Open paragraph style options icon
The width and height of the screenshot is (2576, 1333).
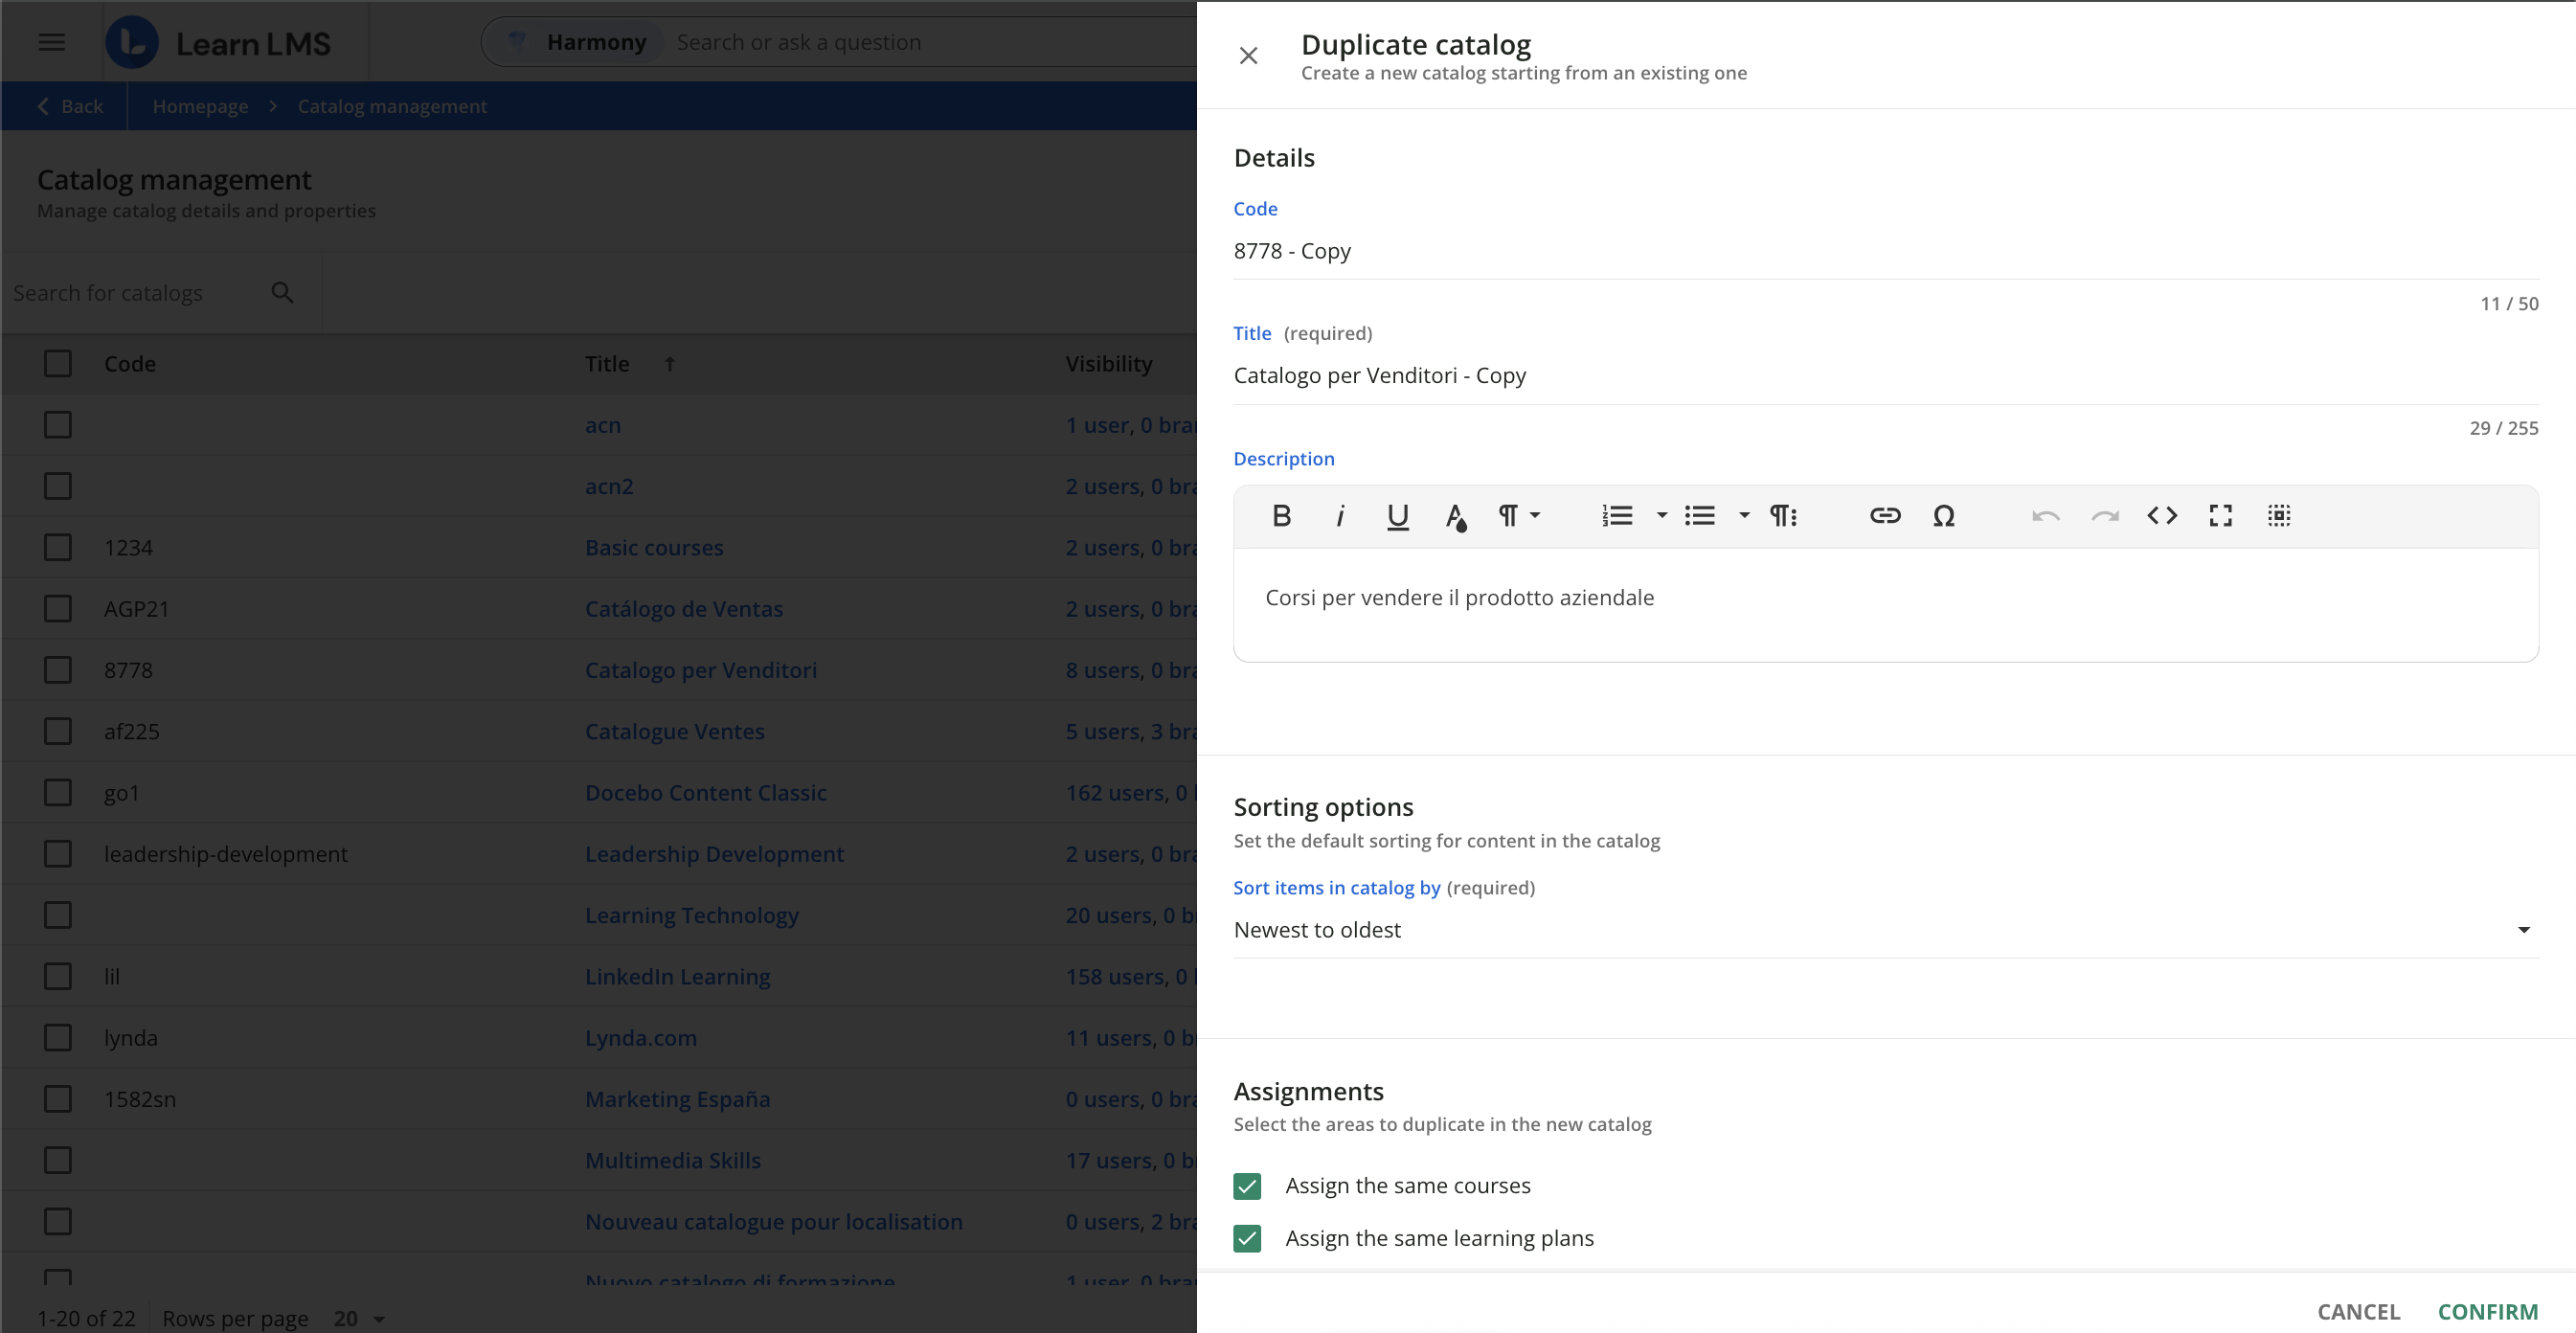(x=1783, y=516)
